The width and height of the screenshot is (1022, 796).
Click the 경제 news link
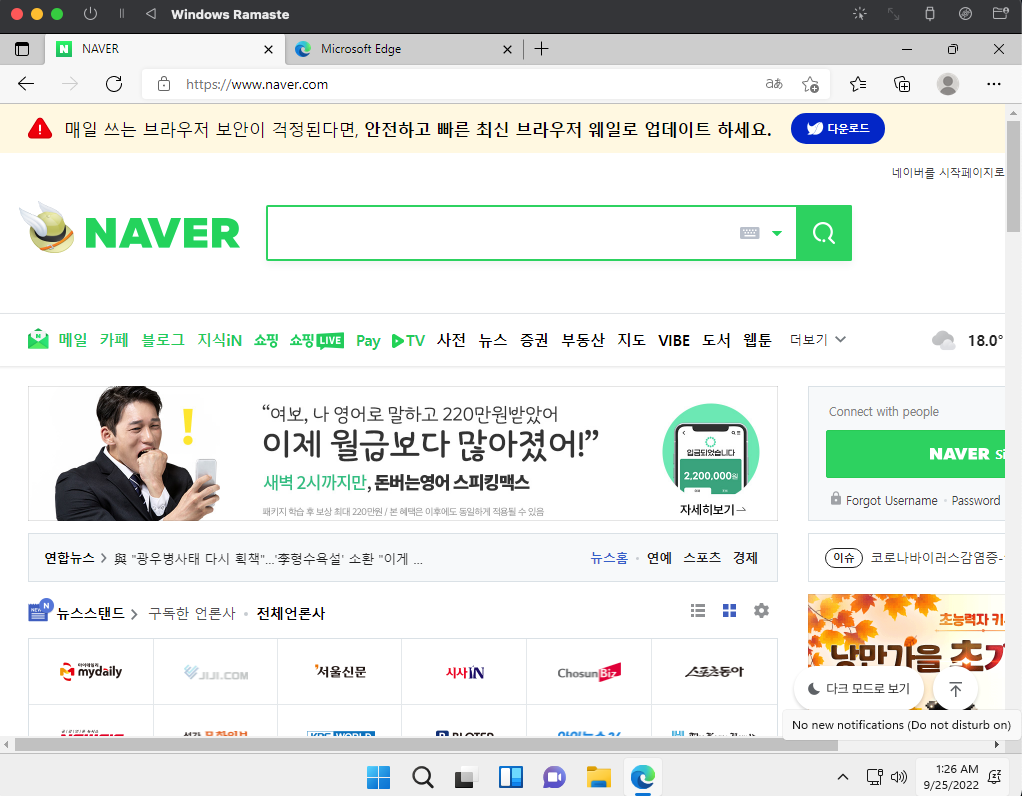[x=745, y=558]
